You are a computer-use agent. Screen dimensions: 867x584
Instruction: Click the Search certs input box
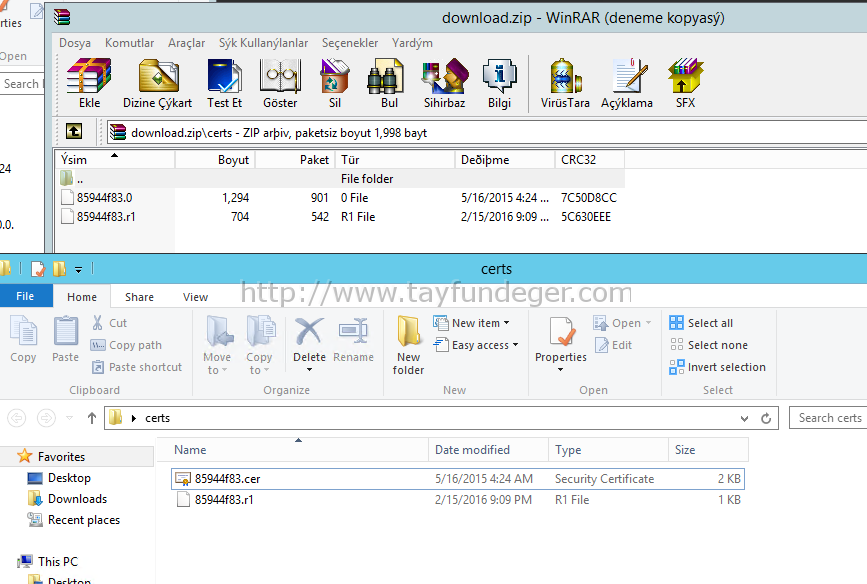(x=828, y=418)
